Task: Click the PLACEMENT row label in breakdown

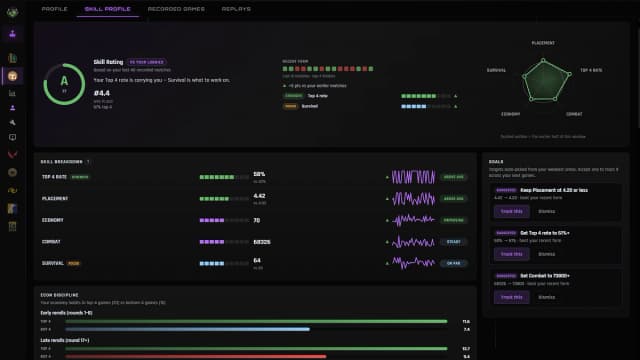Action: 55,198
